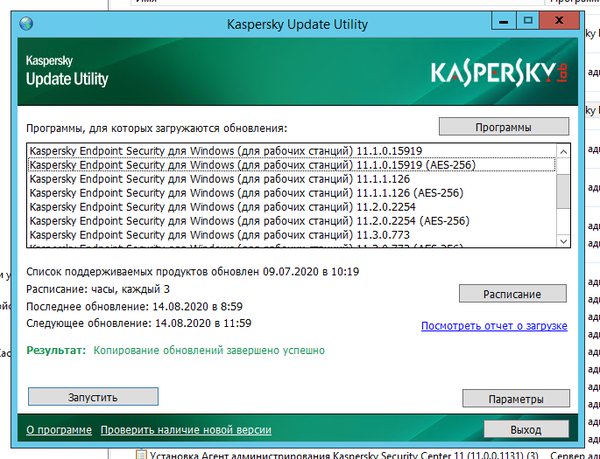The image size is (600, 459).
Task: Select list row ending 11.2.0.2254 without AES-256
Action: (292, 207)
